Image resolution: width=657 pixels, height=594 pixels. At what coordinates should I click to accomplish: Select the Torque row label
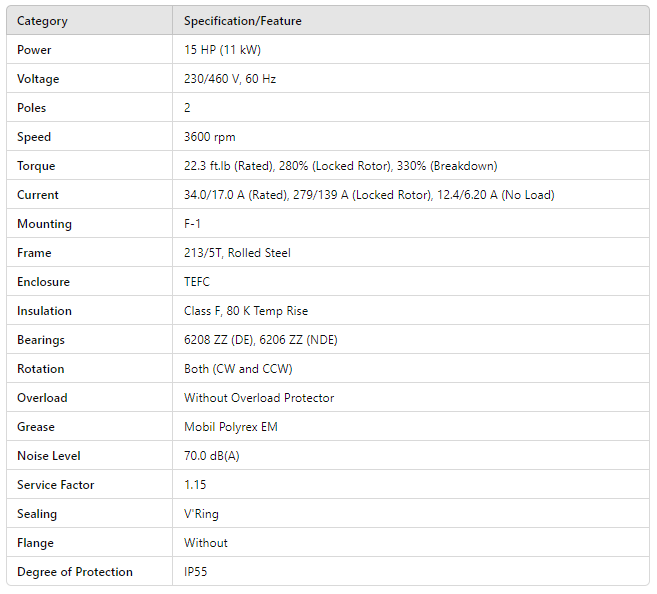[x=36, y=166]
